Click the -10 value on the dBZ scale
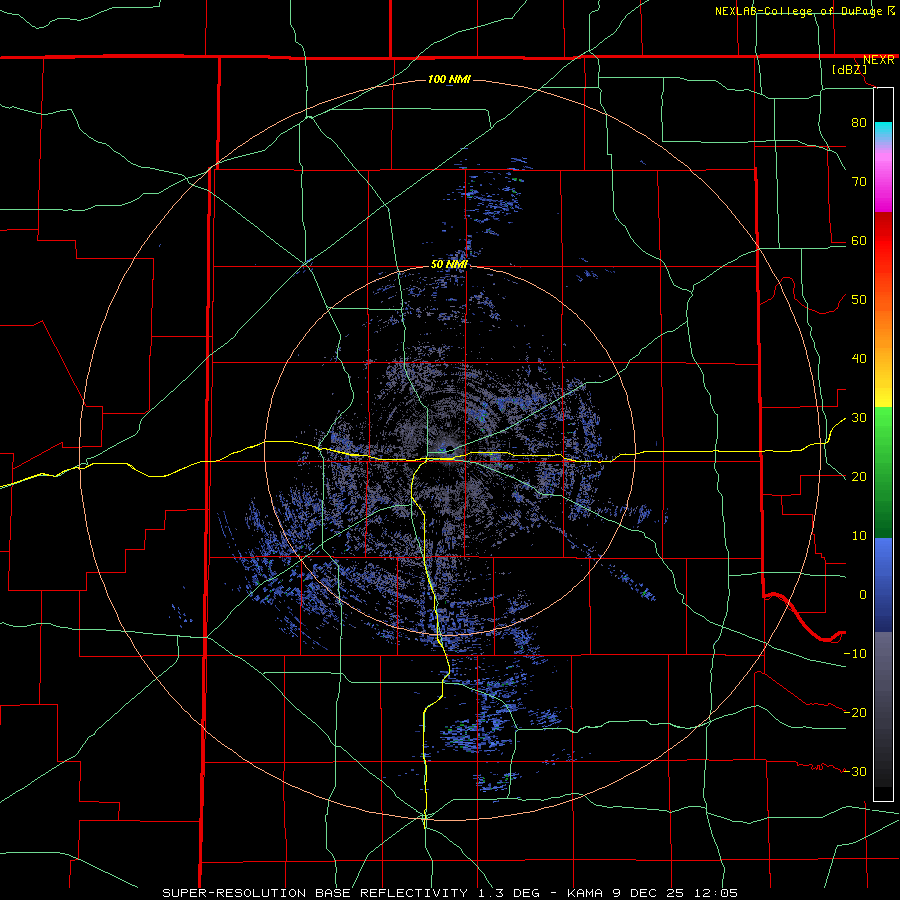900x900 pixels. (x=855, y=654)
